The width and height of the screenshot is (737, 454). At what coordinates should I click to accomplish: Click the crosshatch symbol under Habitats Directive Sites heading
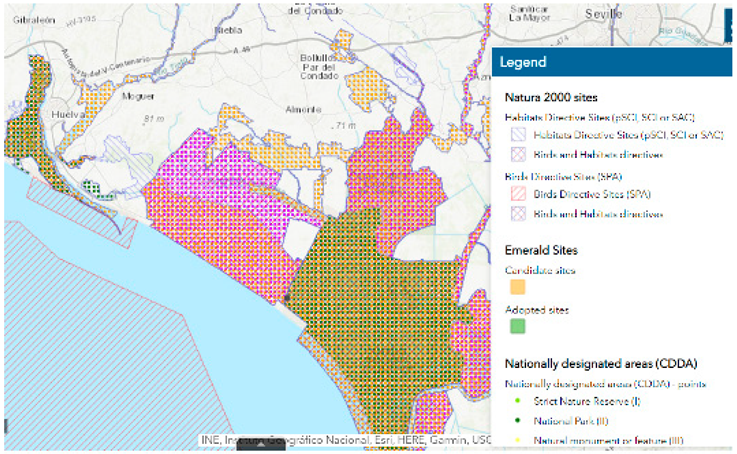point(518,155)
